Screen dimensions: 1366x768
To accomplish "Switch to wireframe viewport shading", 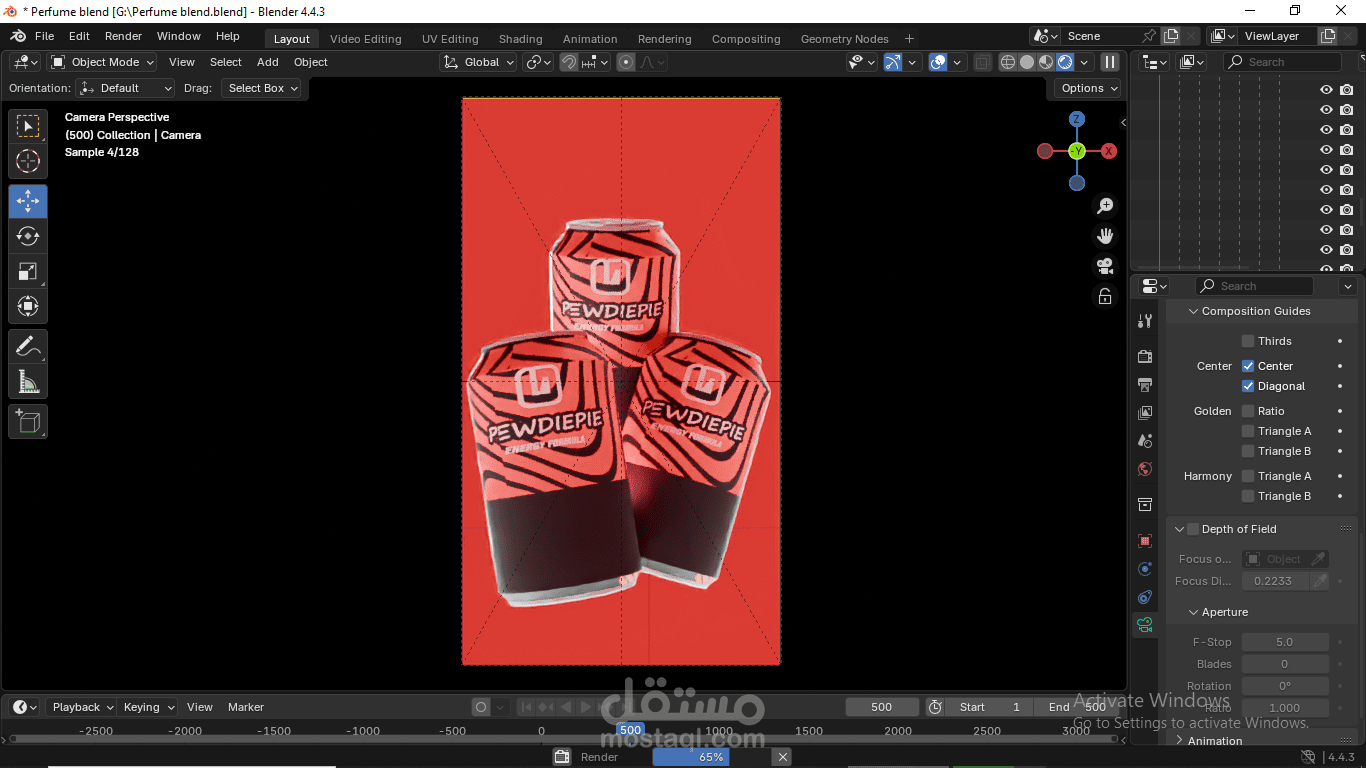I will (x=1008, y=62).
